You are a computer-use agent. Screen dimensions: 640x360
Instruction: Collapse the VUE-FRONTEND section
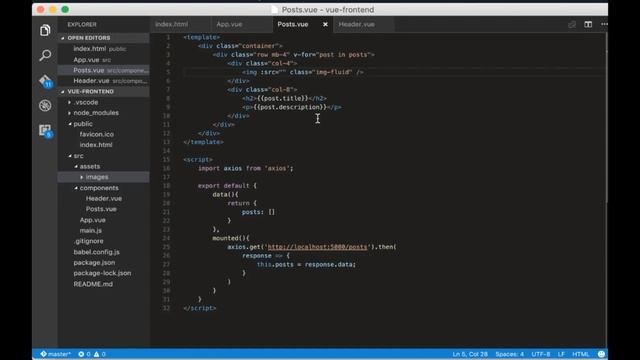(x=104, y=91)
